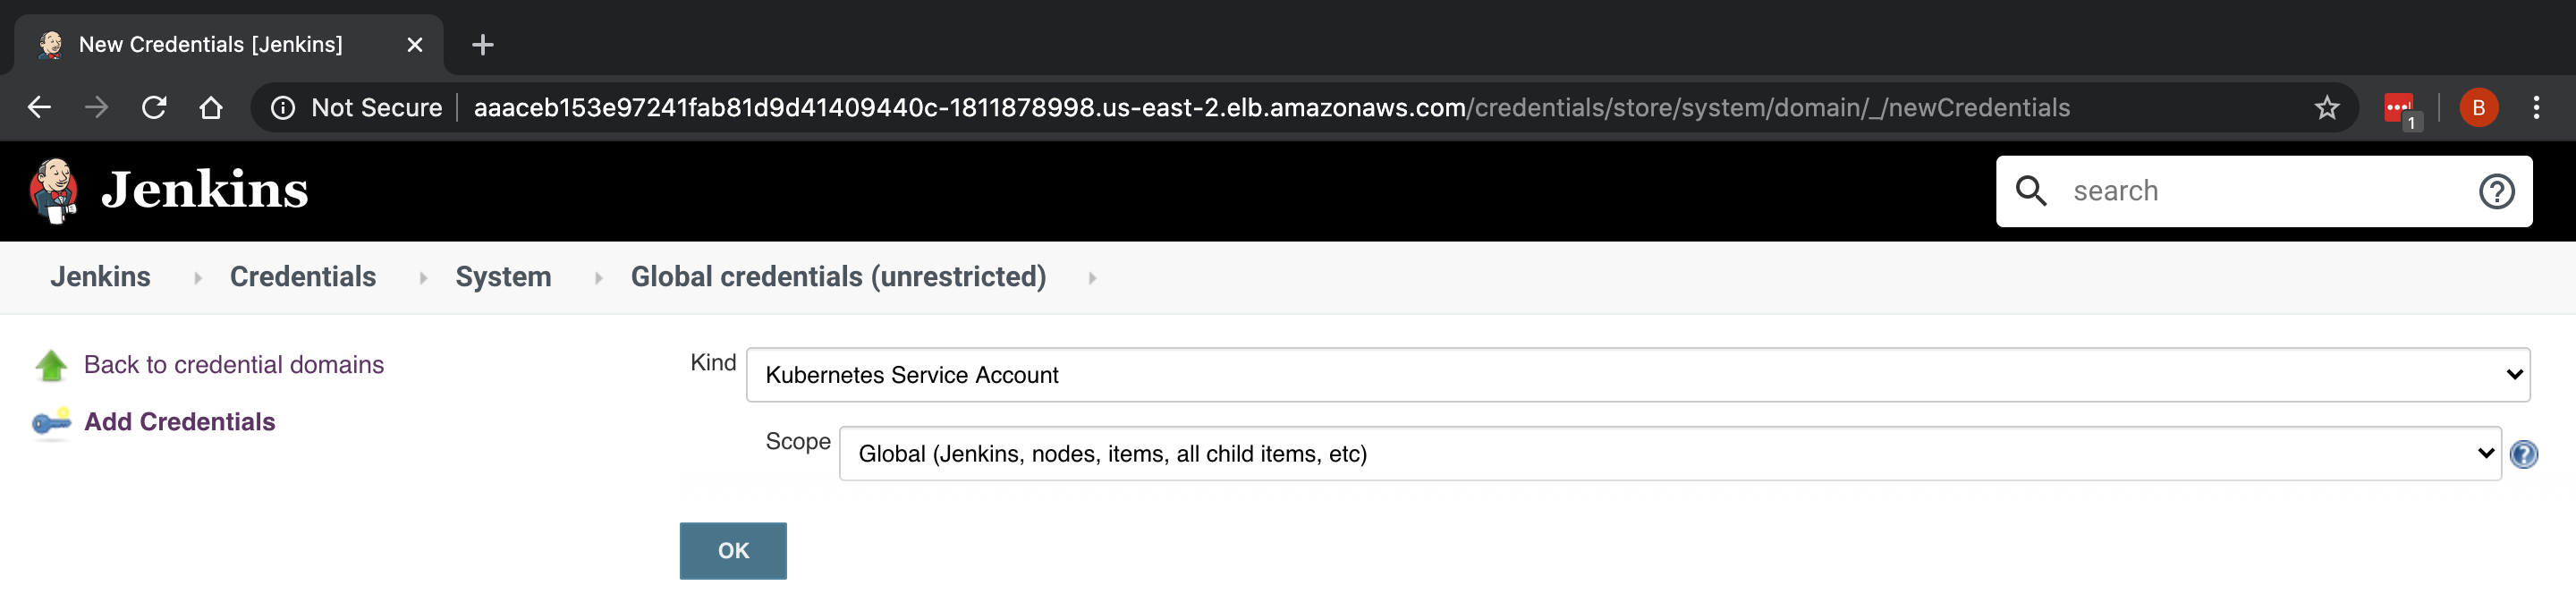
Task: Expand the breadcrumb arrow after Credentials
Action: pos(423,278)
